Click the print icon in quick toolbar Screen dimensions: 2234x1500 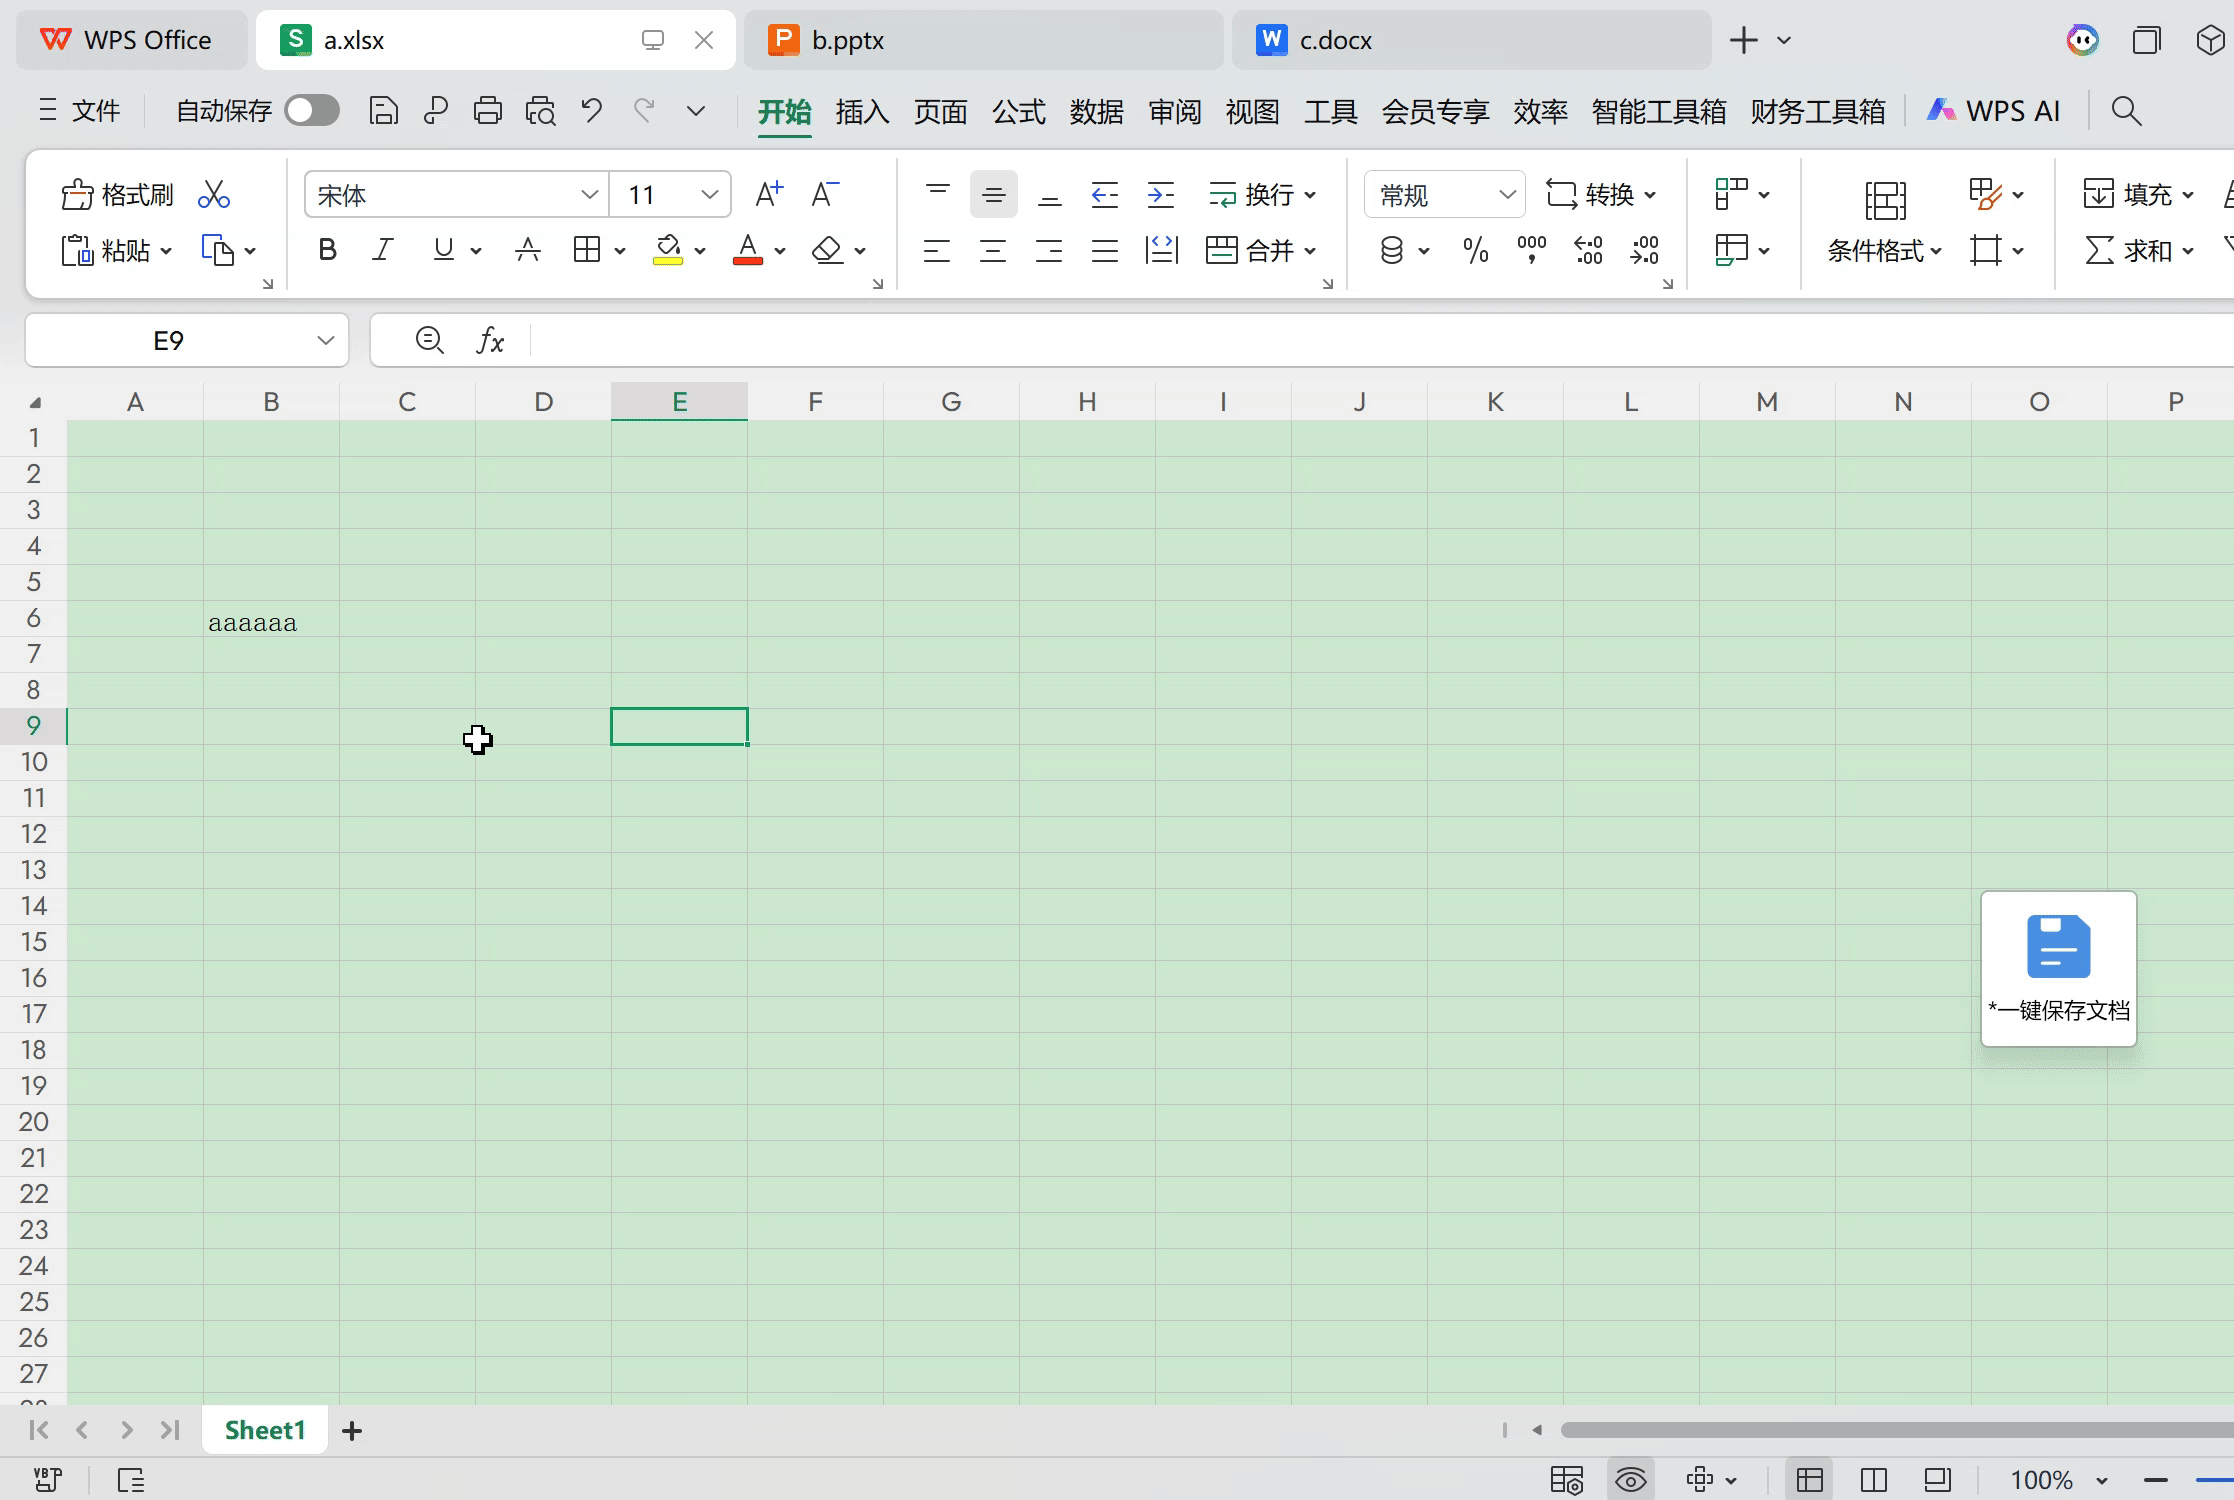pyautogui.click(x=488, y=110)
